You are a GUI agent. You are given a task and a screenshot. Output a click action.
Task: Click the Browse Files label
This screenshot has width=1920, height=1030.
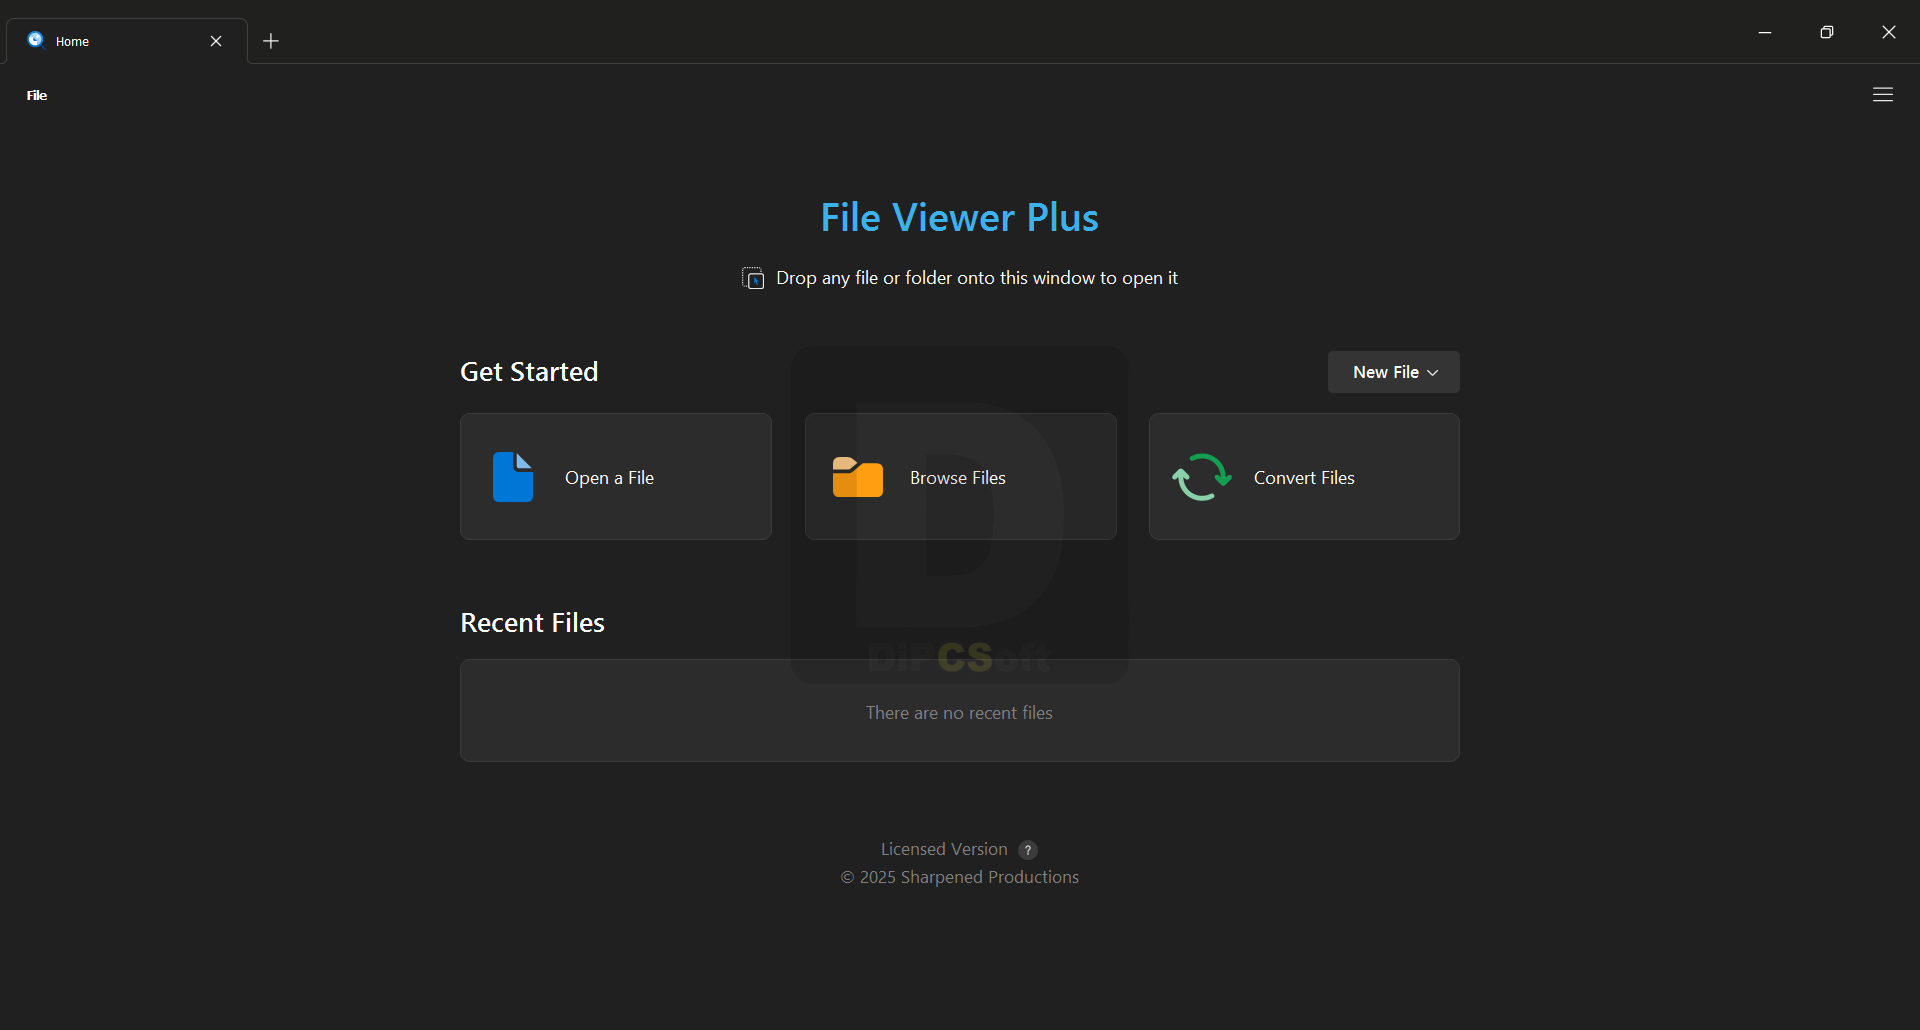click(958, 478)
